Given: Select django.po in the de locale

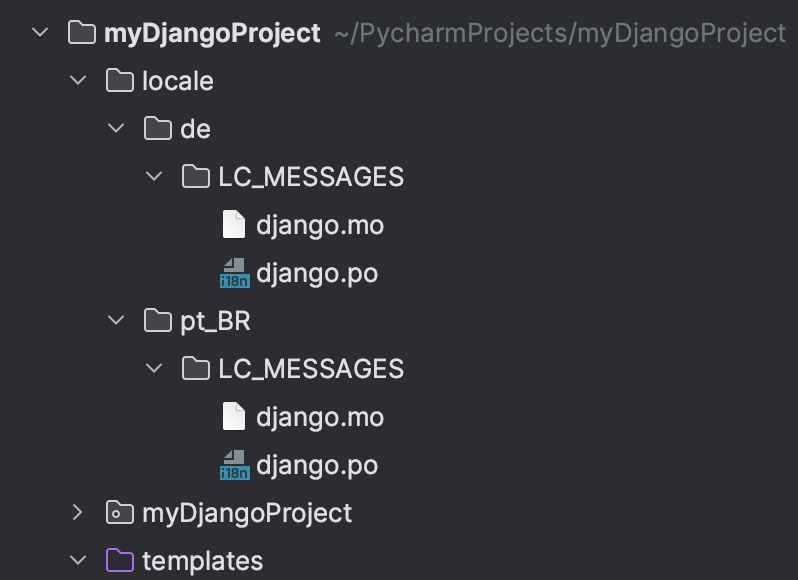Looking at the screenshot, I should 317,274.
